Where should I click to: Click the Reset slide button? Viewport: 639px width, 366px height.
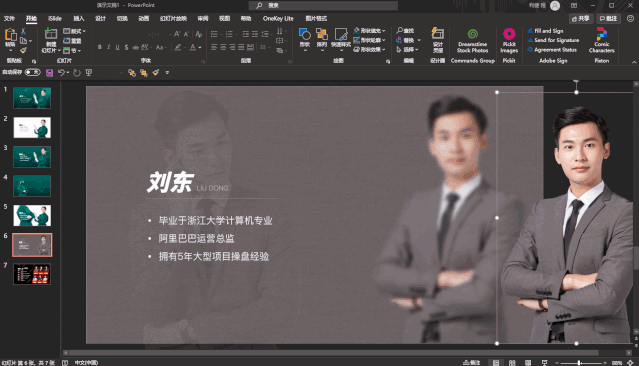pos(72,41)
